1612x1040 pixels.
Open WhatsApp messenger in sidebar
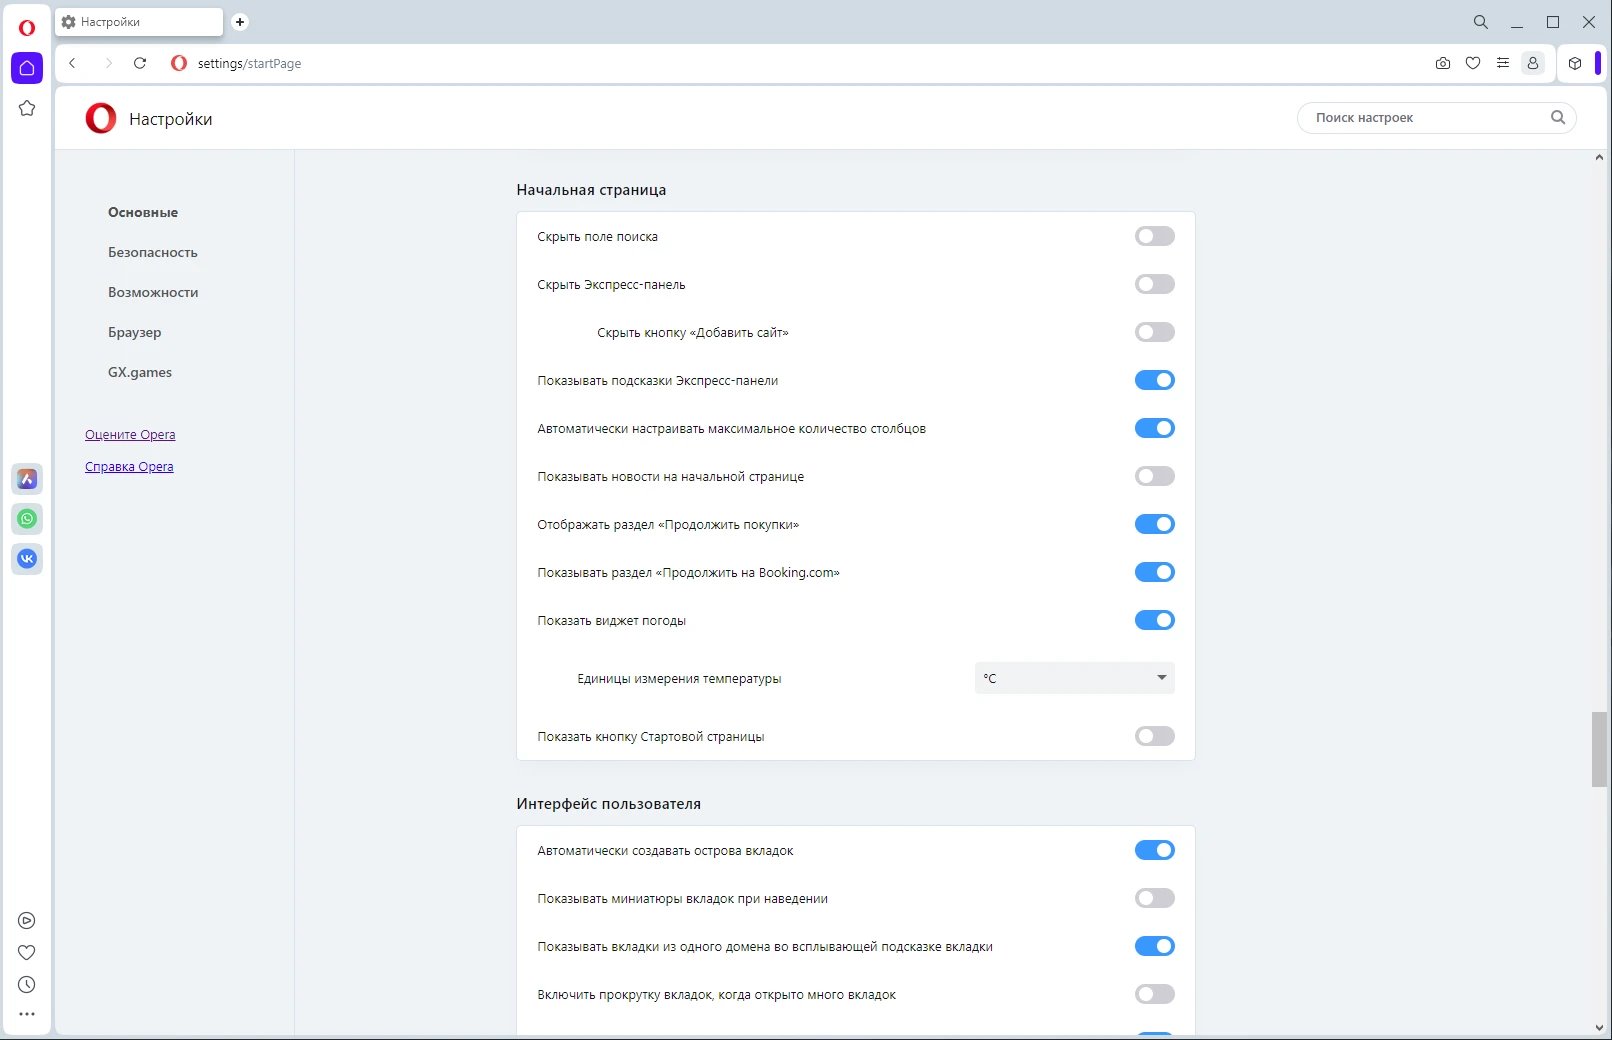(x=27, y=519)
